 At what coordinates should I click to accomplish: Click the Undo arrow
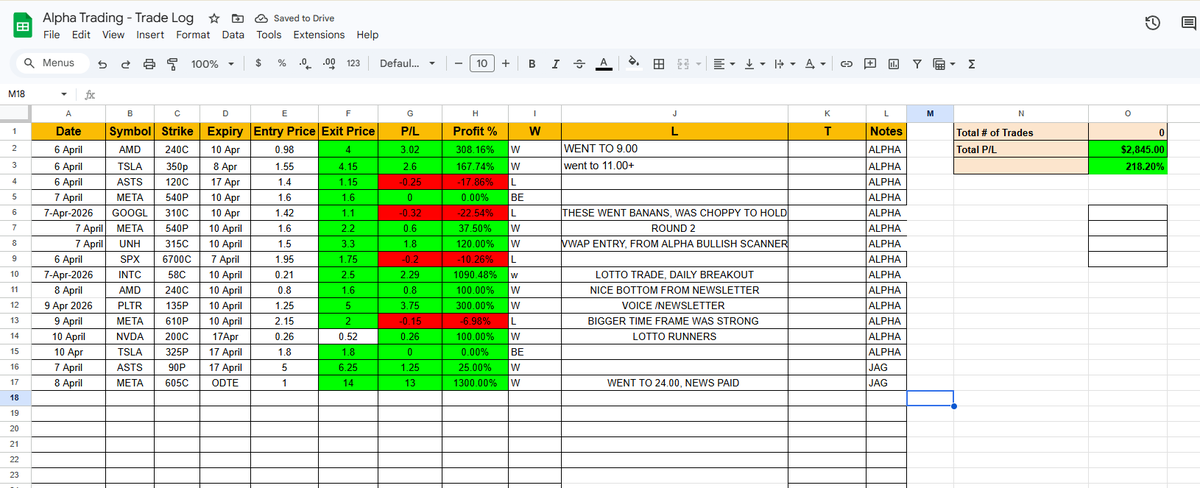(104, 63)
